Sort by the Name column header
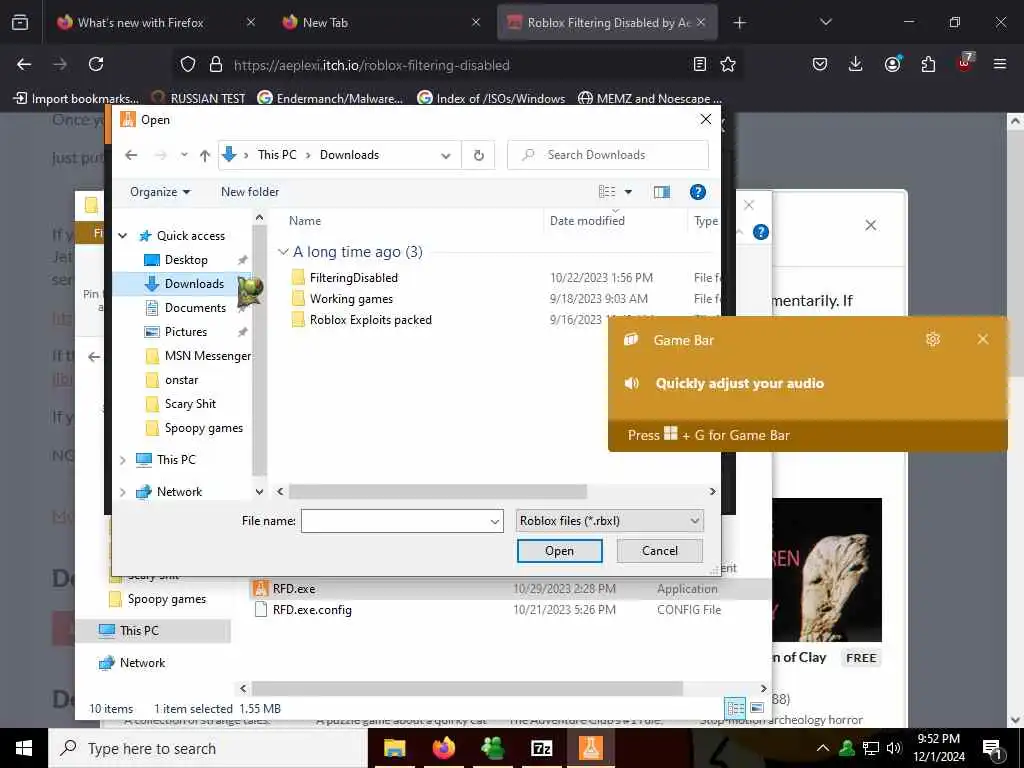This screenshot has height=768, width=1024. (304, 221)
